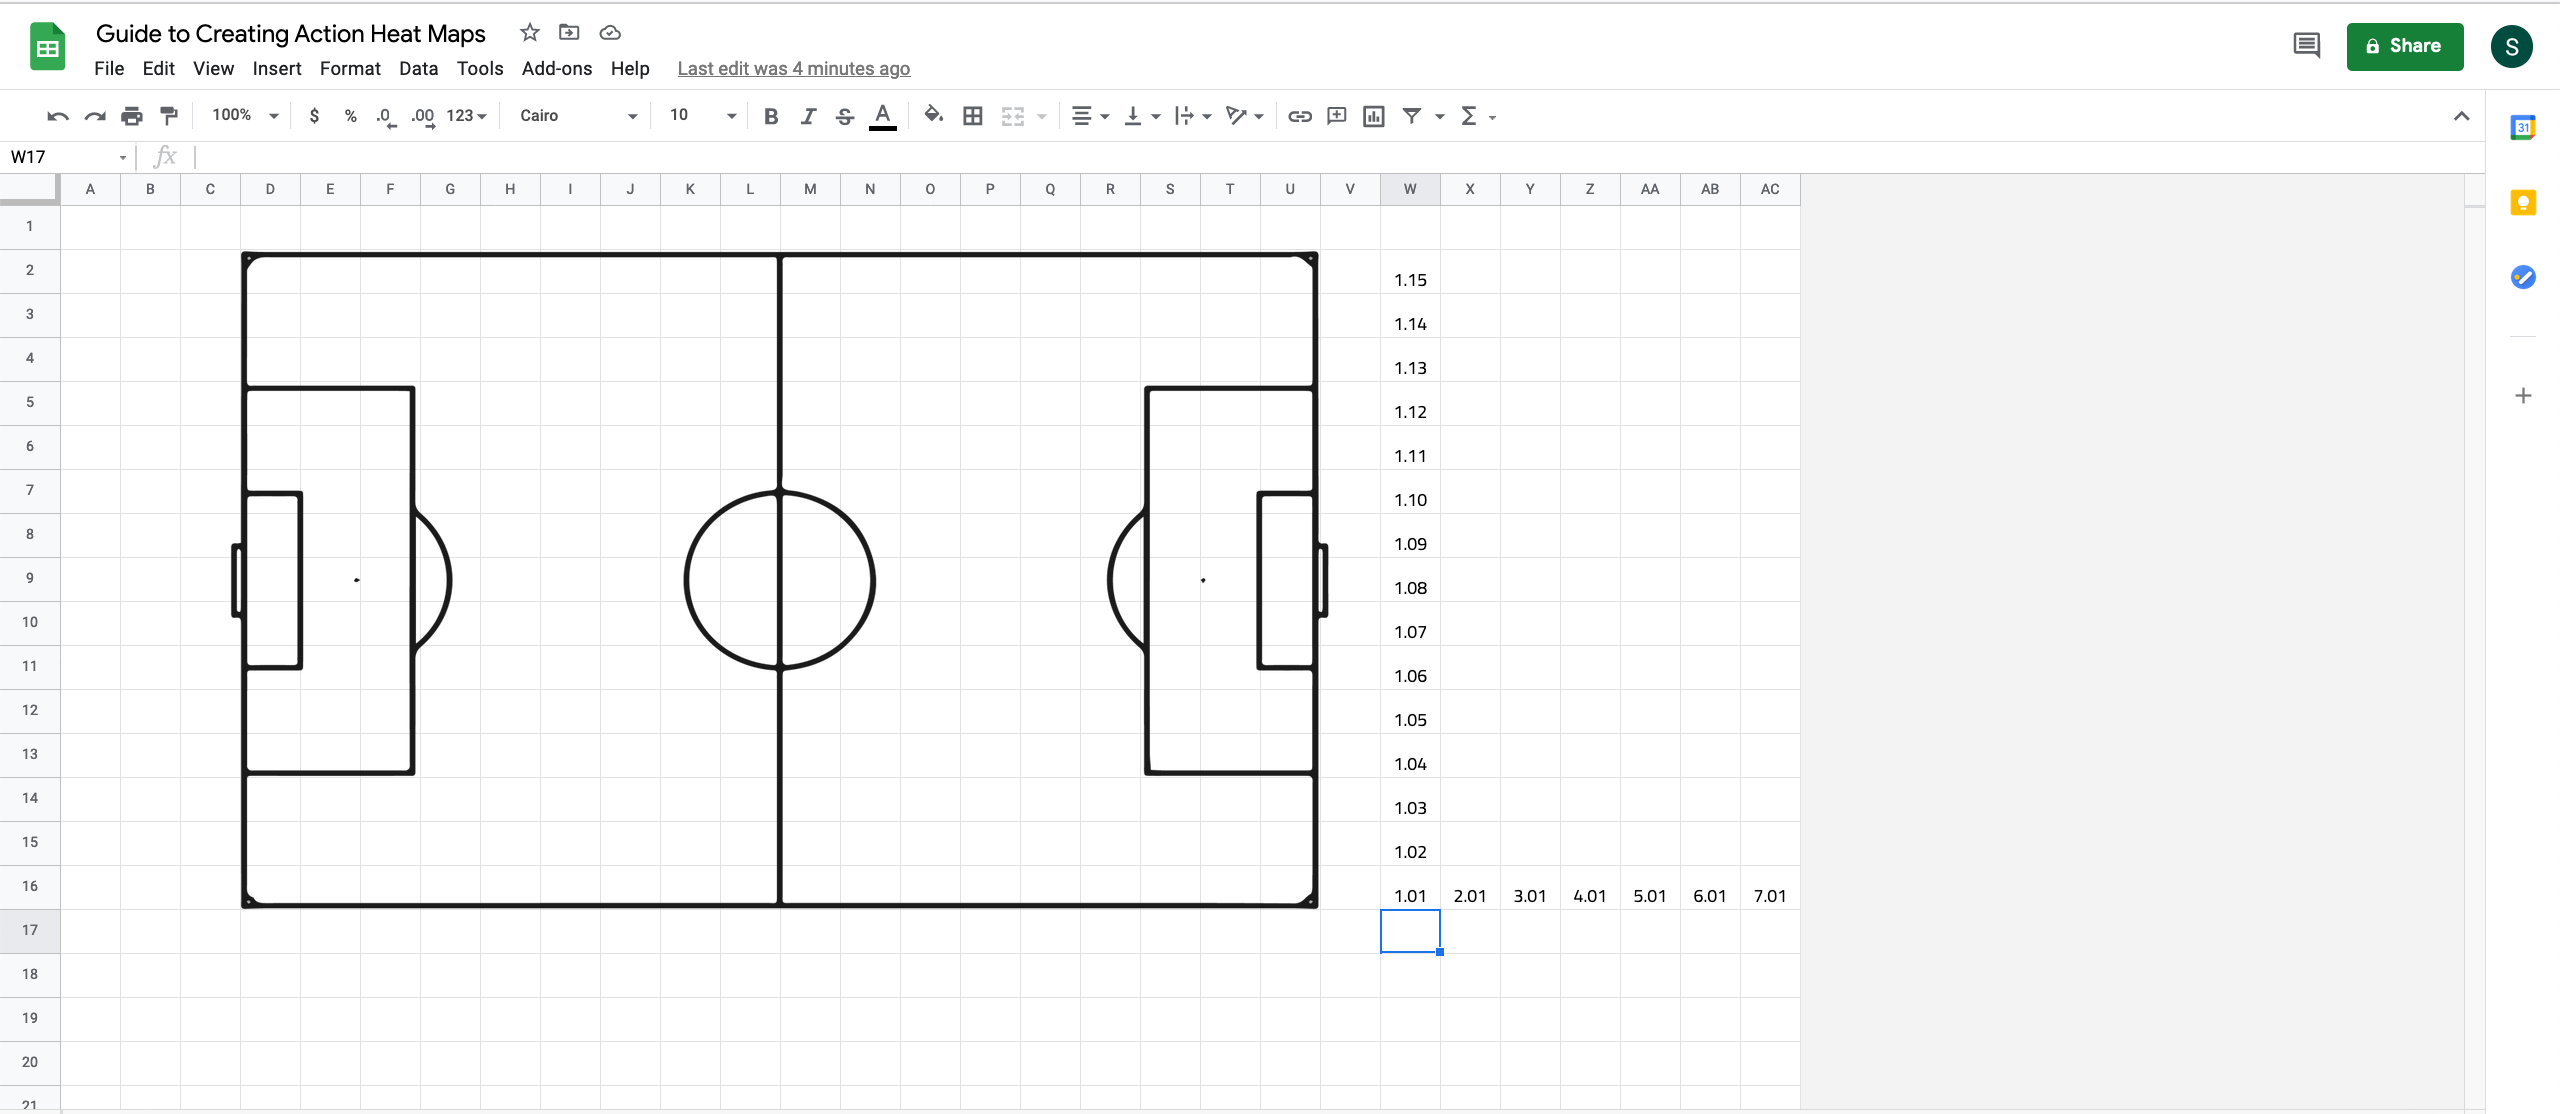Viewport: 2560px width, 1114px height.
Task: Toggle strikethrough formatting
Action: coord(845,116)
